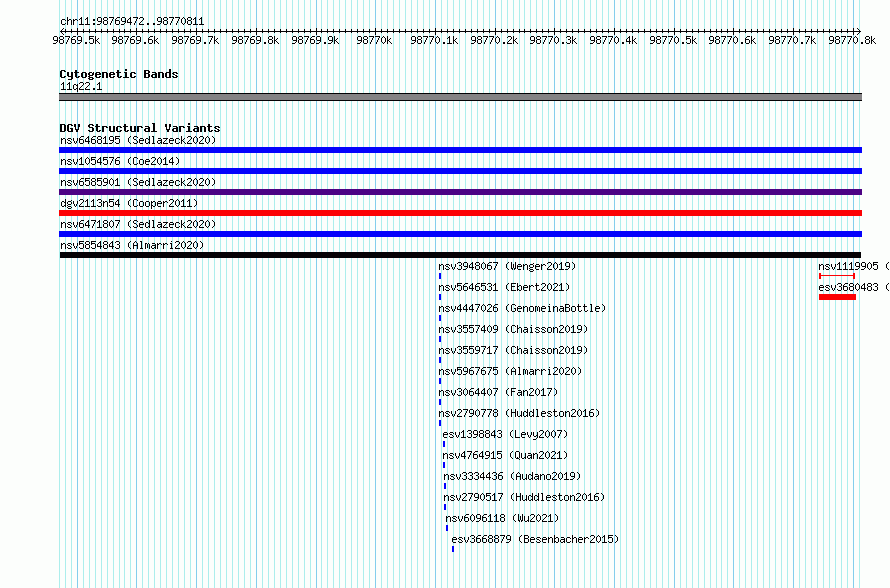Click ruler tick labeled 98770.5k
The image size is (890, 588).
[673, 40]
